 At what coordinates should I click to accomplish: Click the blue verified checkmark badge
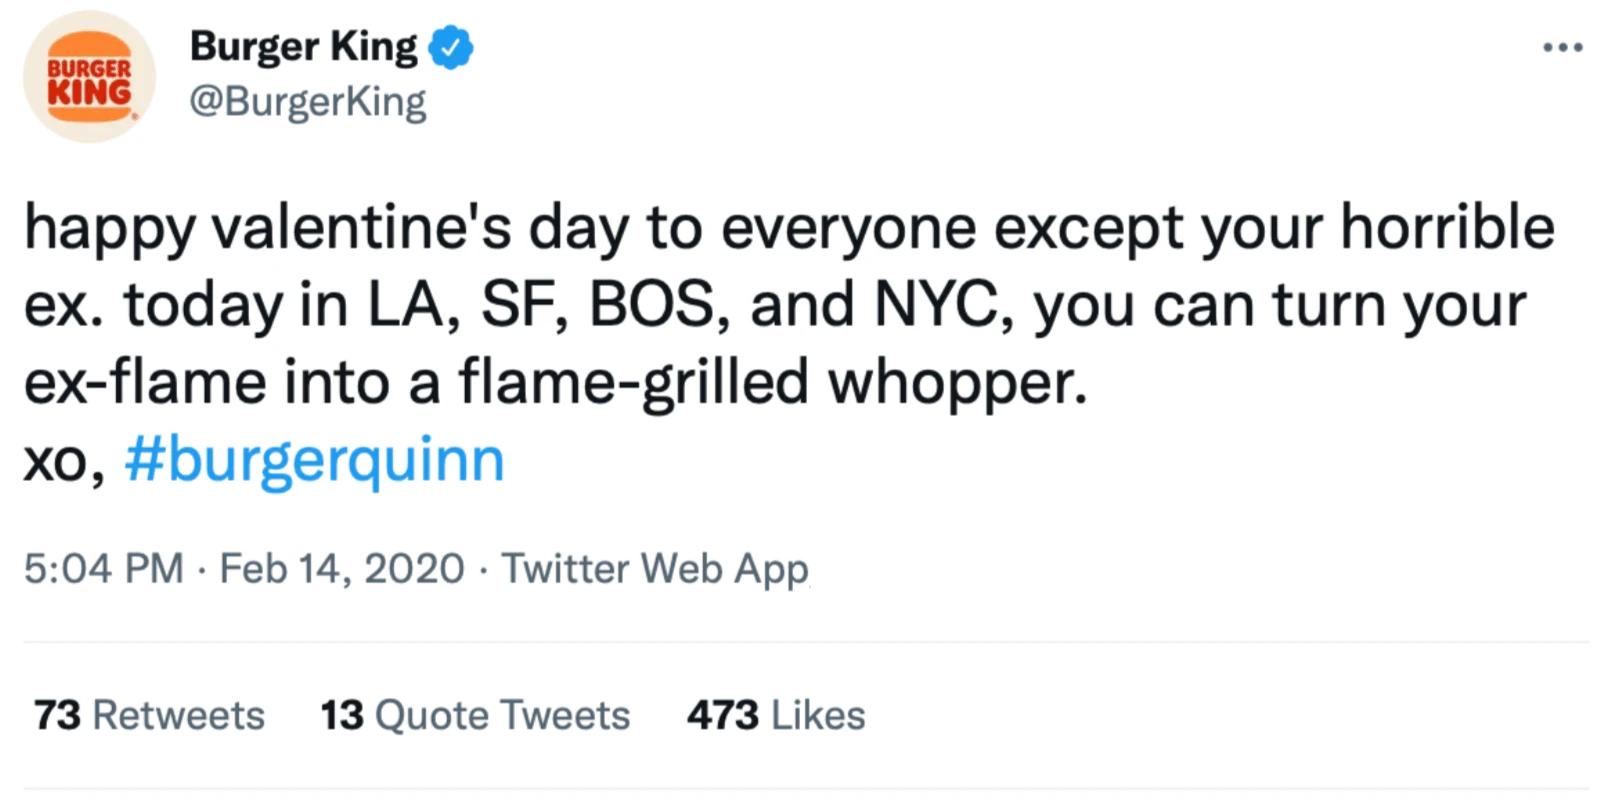451,48
